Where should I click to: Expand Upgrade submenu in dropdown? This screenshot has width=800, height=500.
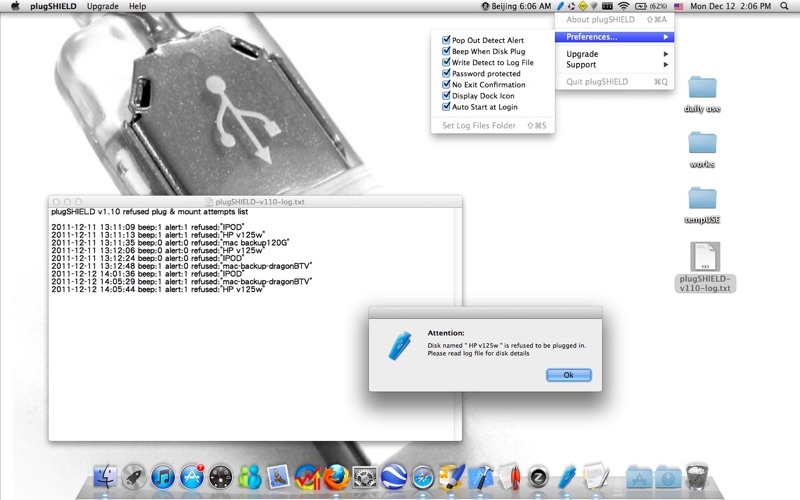(x=614, y=54)
